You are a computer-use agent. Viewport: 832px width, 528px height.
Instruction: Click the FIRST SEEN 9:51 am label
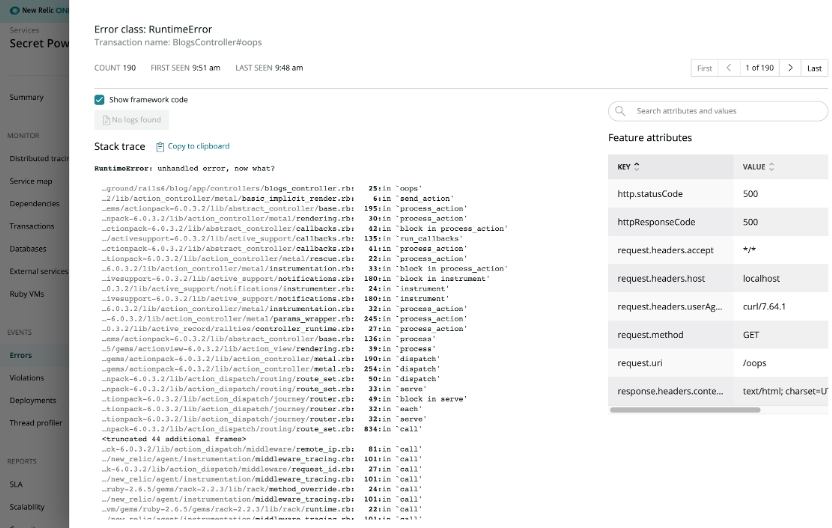tap(185, 68)
